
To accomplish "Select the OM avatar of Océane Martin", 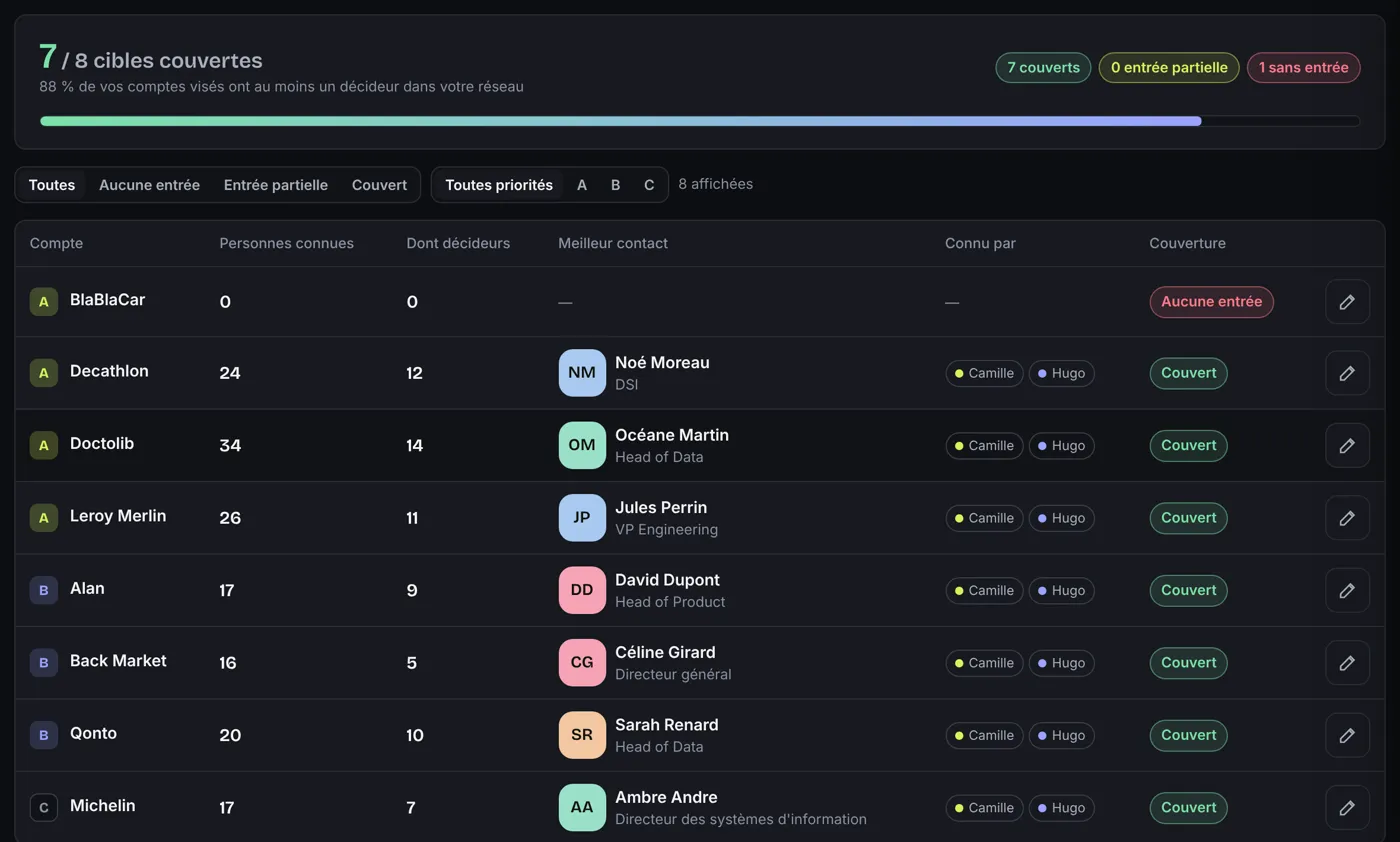I will coord(582,446).
